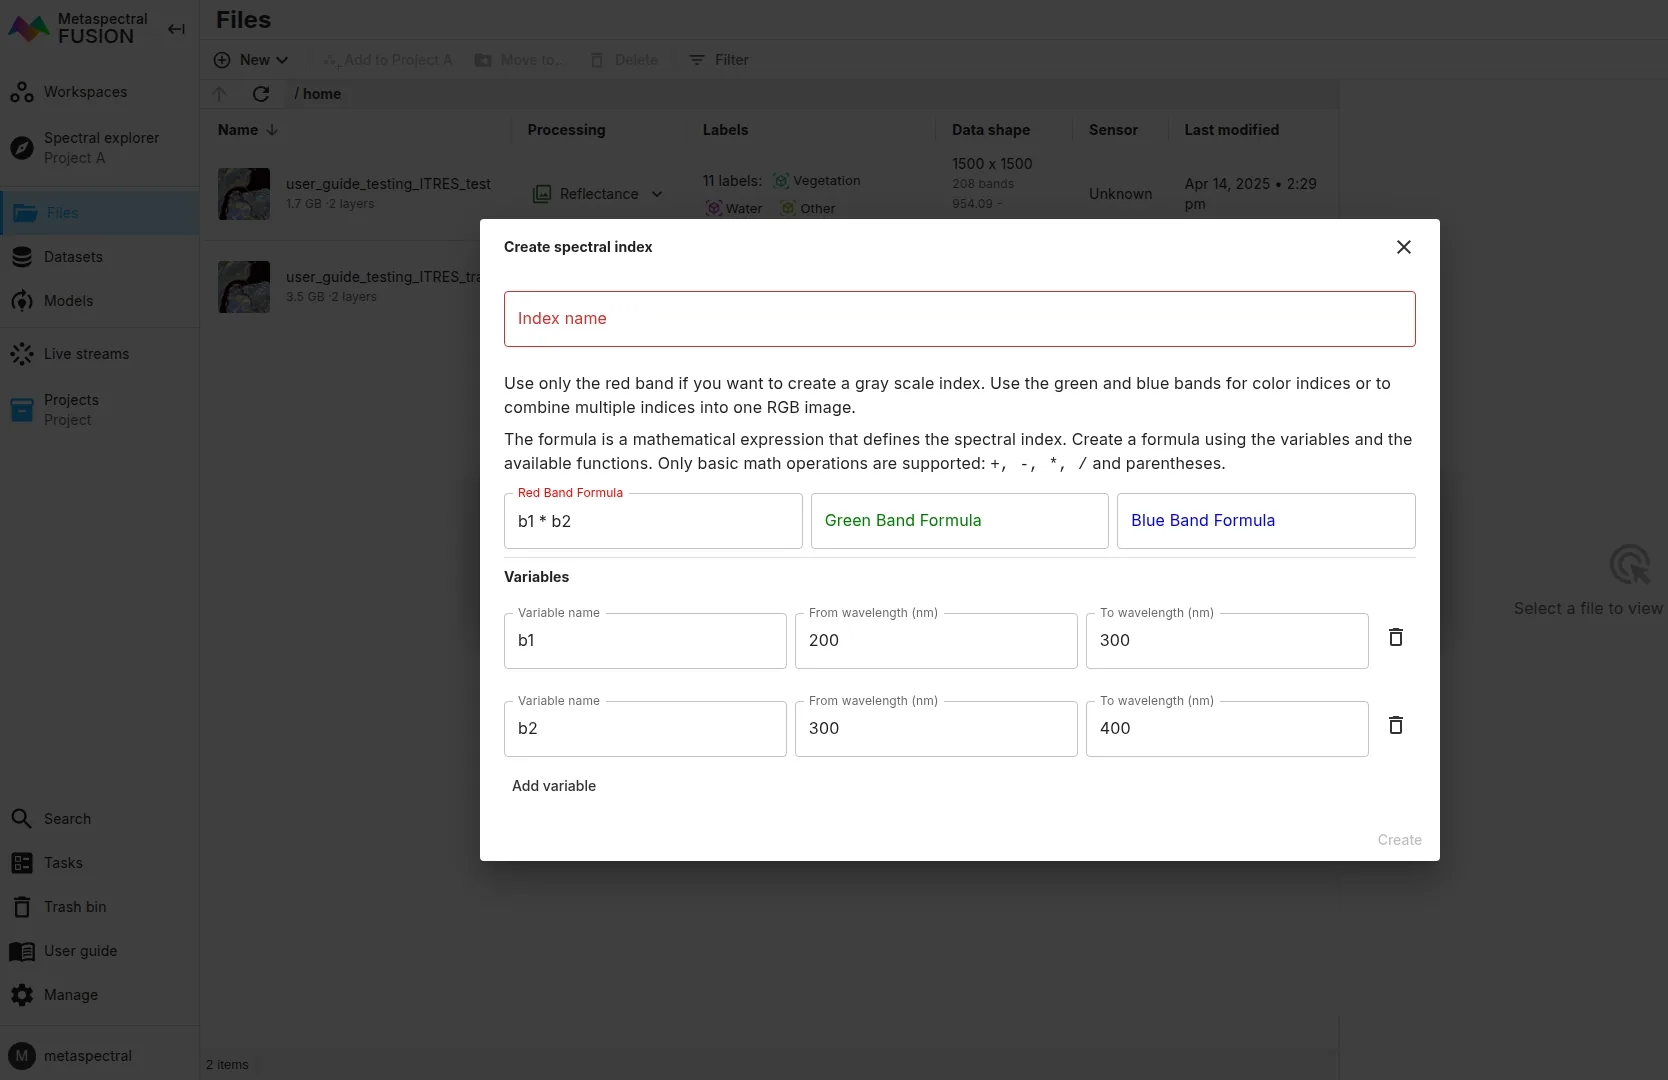Collapse the sidebar with the arrow icon
This screenshot has width=1668, height=1080.
(176, 29)
